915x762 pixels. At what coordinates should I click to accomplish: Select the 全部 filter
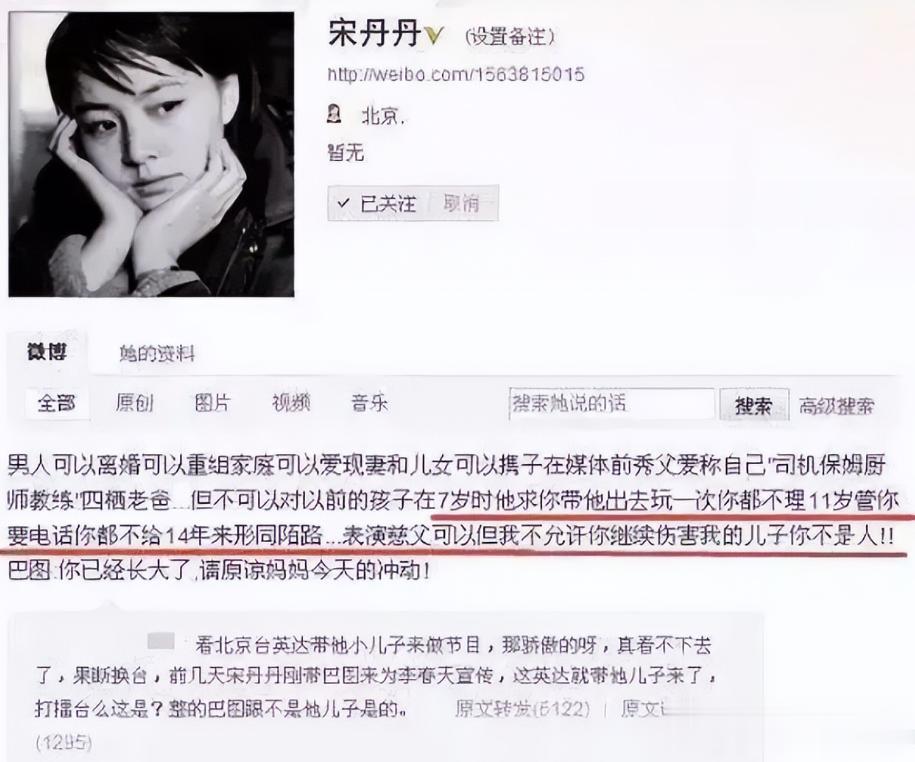tap(57, 403)
